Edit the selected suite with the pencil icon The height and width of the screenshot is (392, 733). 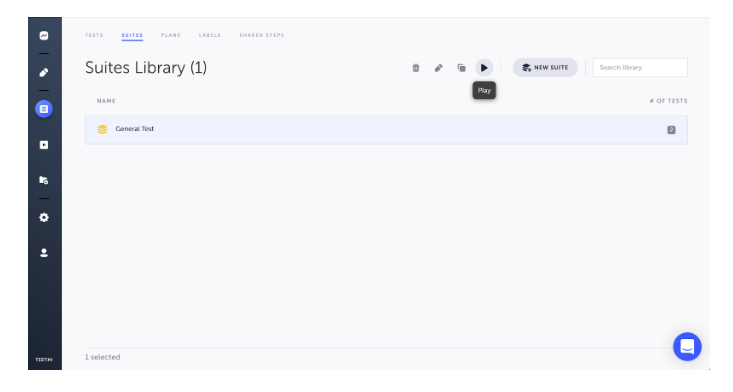(x=438, y=68)
